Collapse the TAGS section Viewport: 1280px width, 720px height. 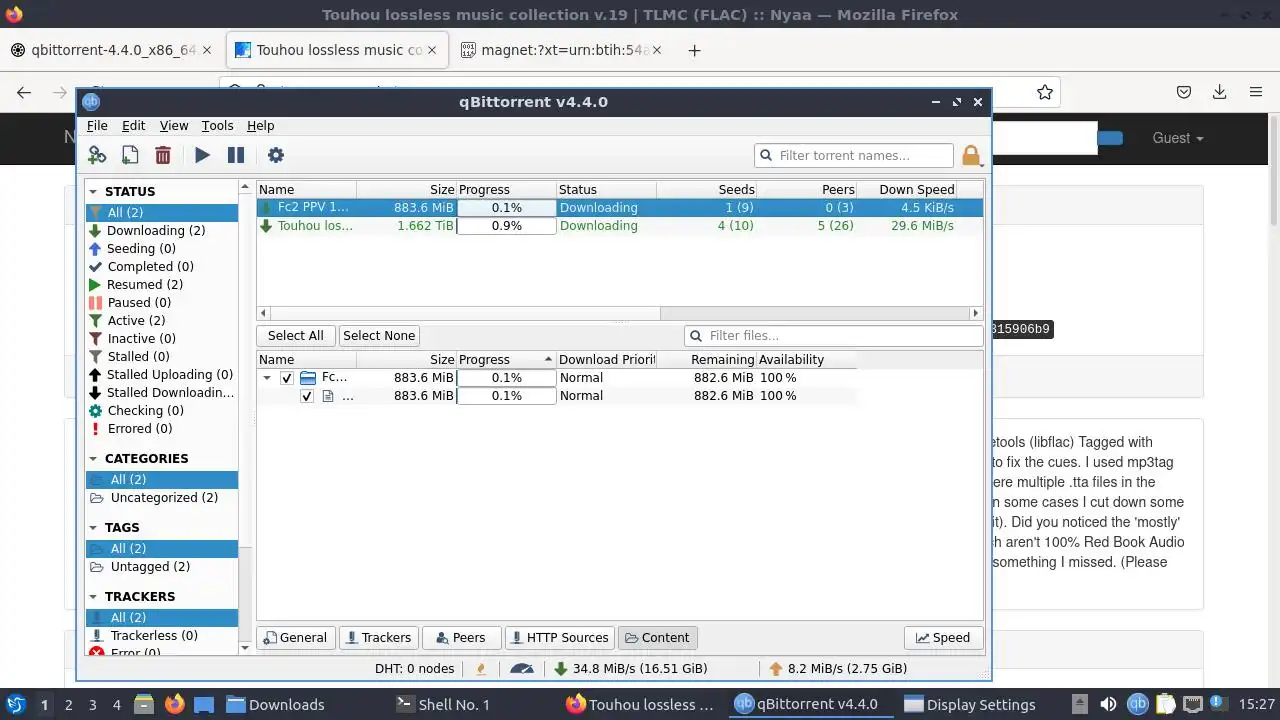(x=93, y=527)
